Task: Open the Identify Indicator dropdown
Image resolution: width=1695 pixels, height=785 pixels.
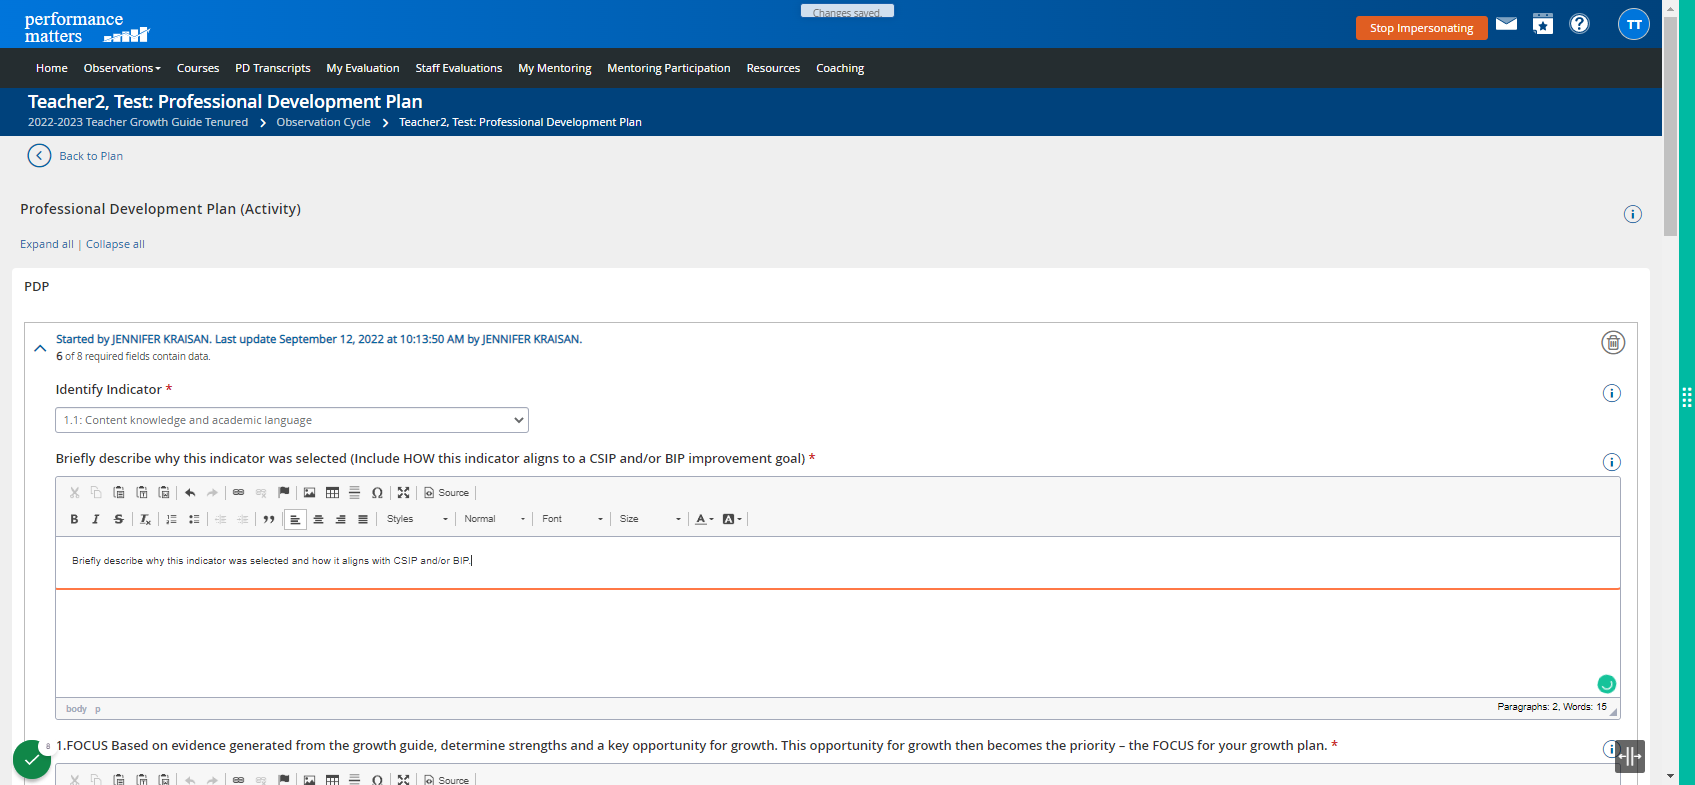Action: click(x=292, y=420)
